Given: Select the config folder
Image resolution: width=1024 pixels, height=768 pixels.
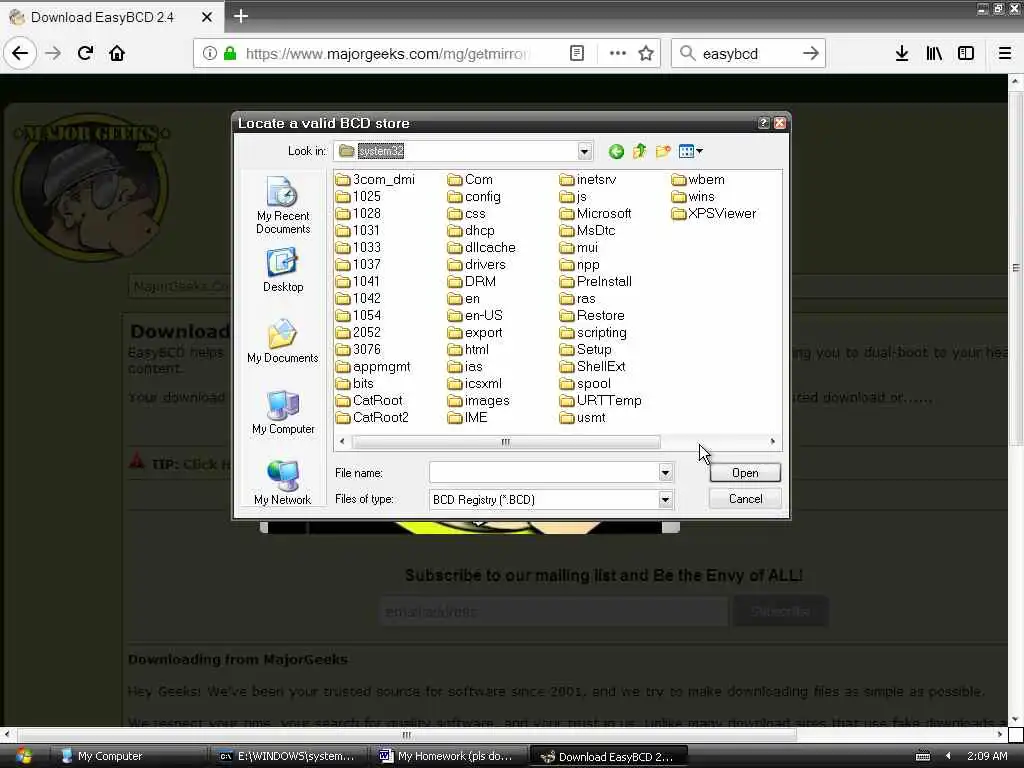Looking at the screenshot, I should click(x=474, y=197).
